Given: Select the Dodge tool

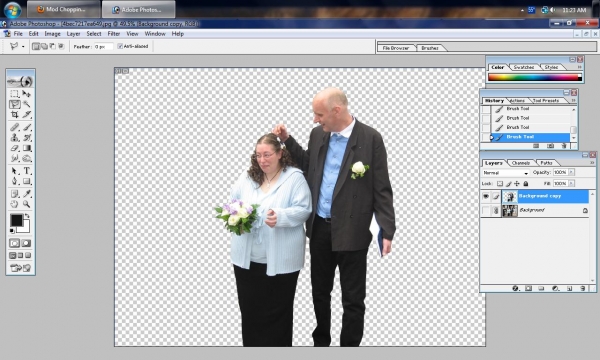Looking at the screenshot, I should click(26, 158).
